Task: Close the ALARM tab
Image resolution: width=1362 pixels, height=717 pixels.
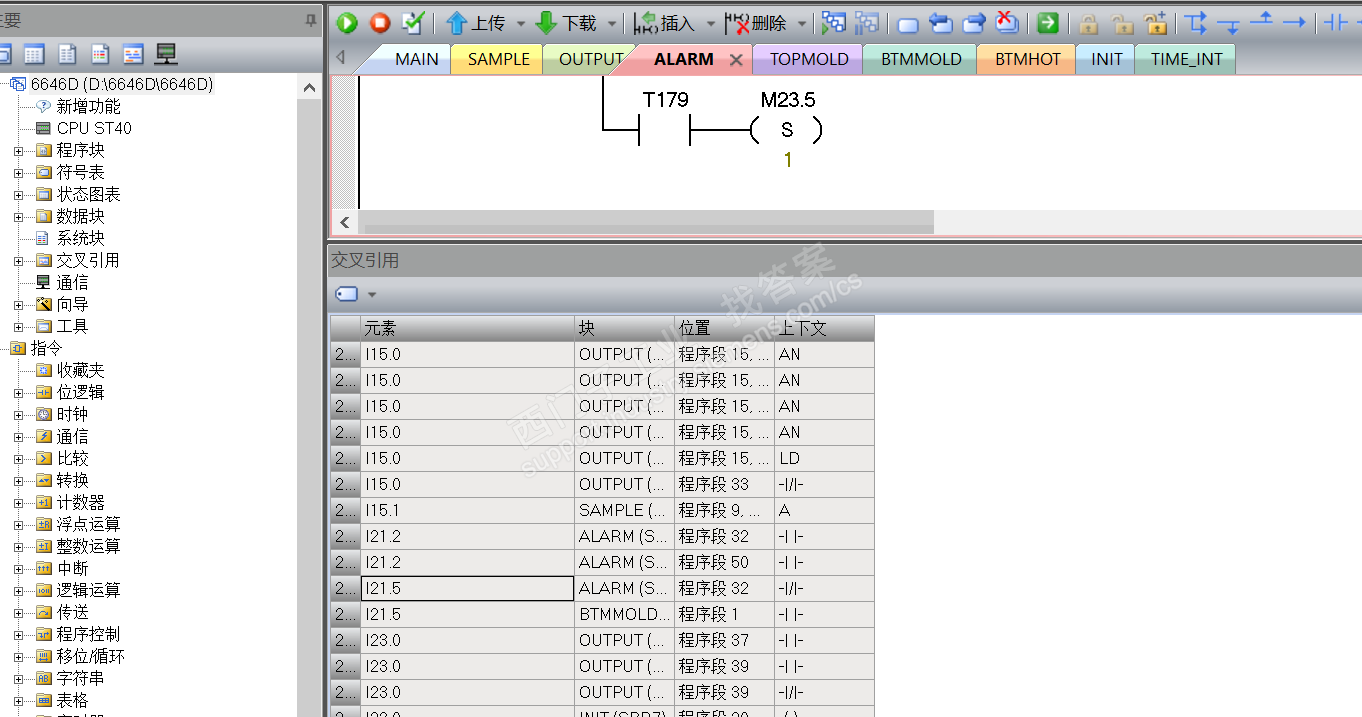Action: click(736, 60)
